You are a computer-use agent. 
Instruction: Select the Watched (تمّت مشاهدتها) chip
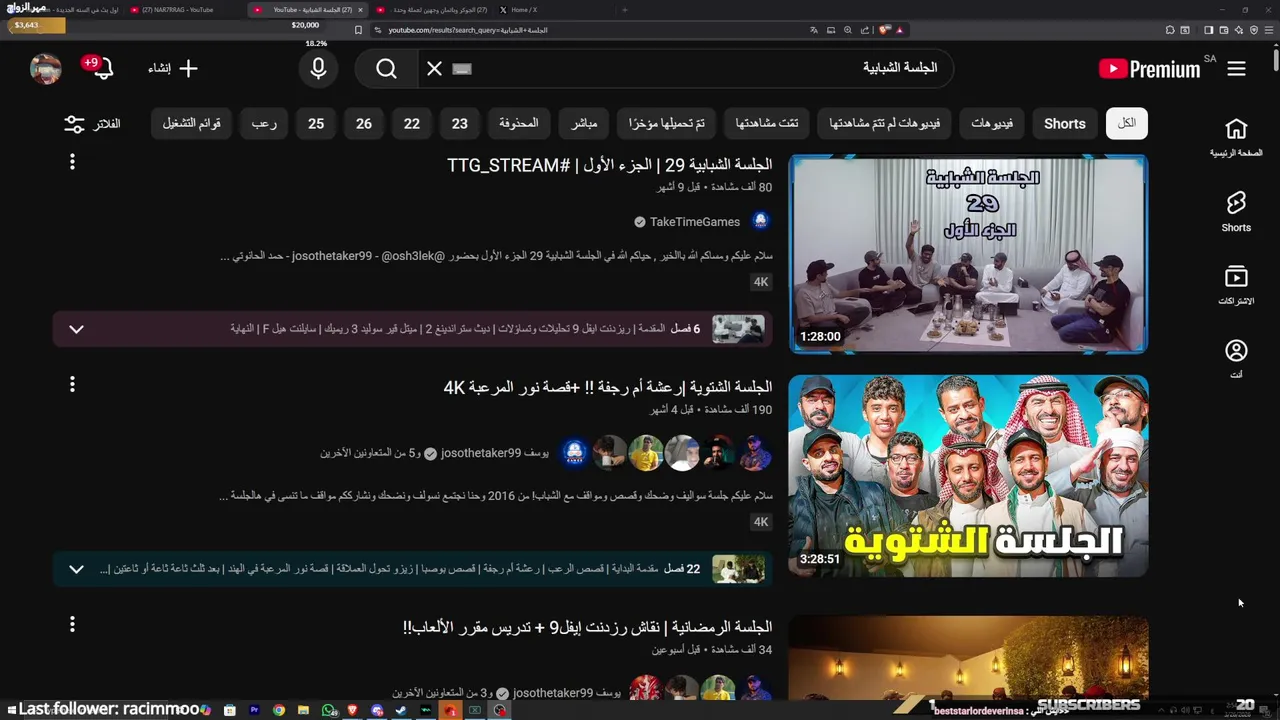(x=767, y=124)
